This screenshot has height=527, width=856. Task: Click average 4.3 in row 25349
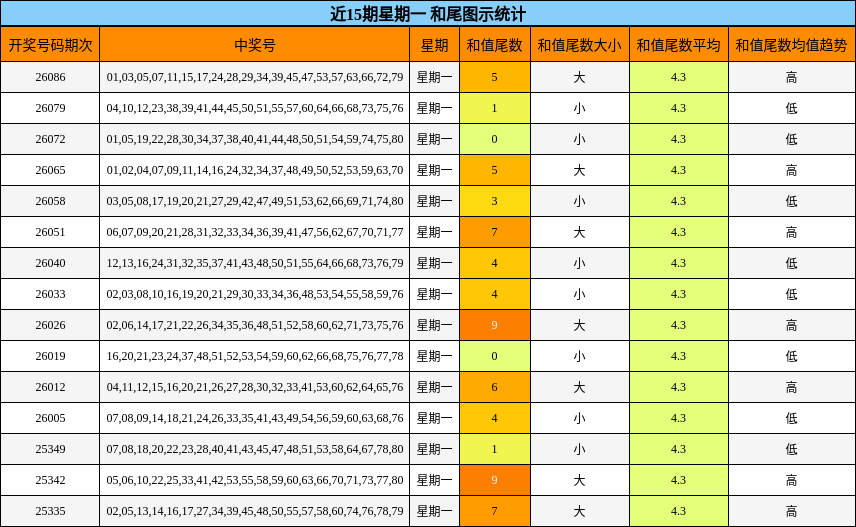[x=679, y=449]
